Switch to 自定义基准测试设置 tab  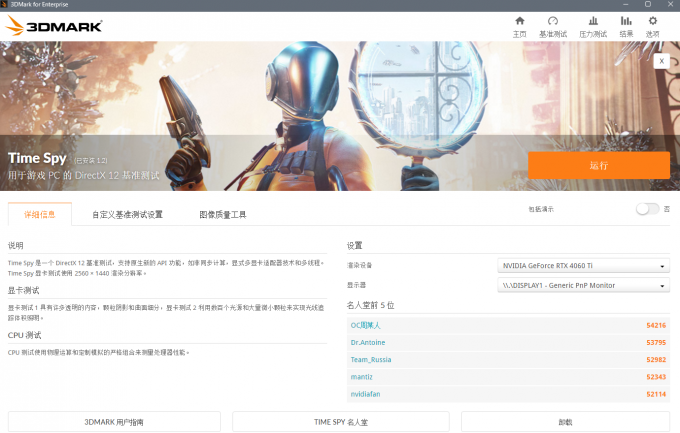tap(128, 215)
